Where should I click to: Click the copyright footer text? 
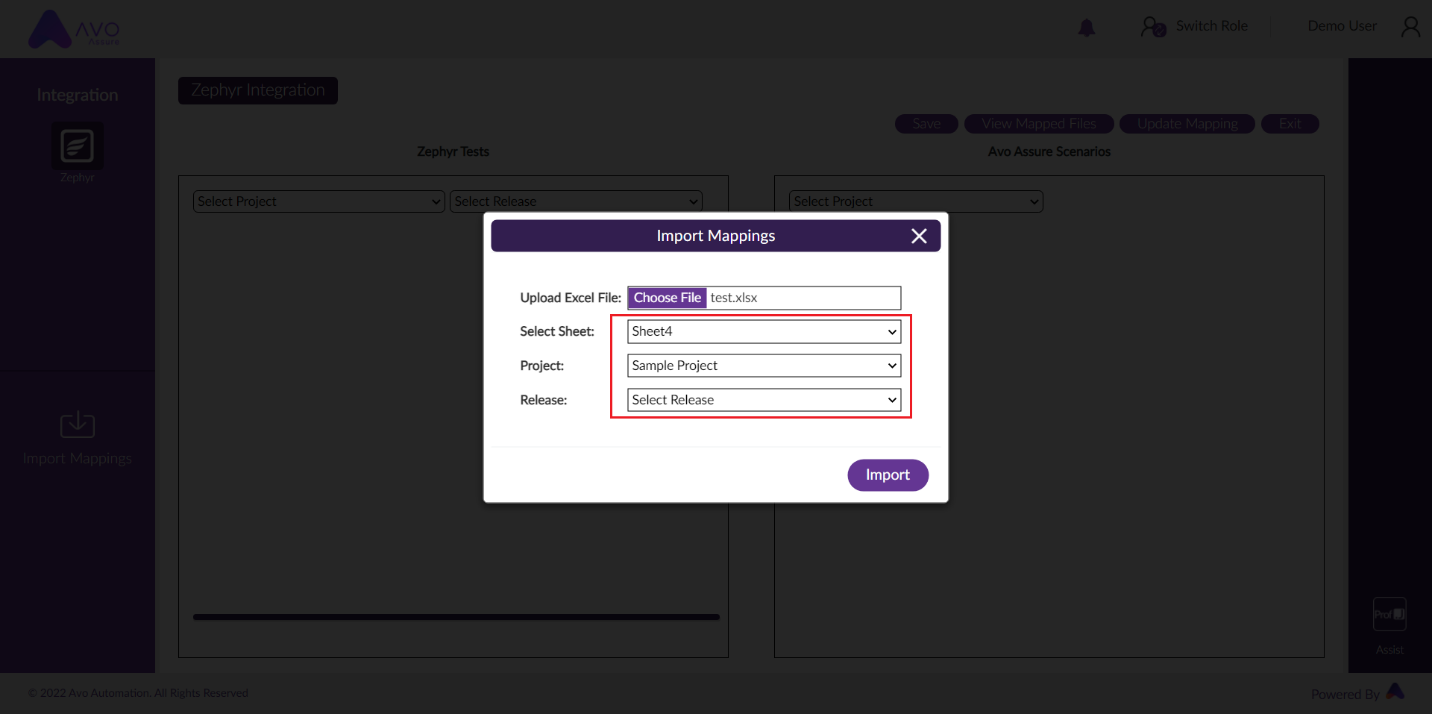tap(138, 693)
